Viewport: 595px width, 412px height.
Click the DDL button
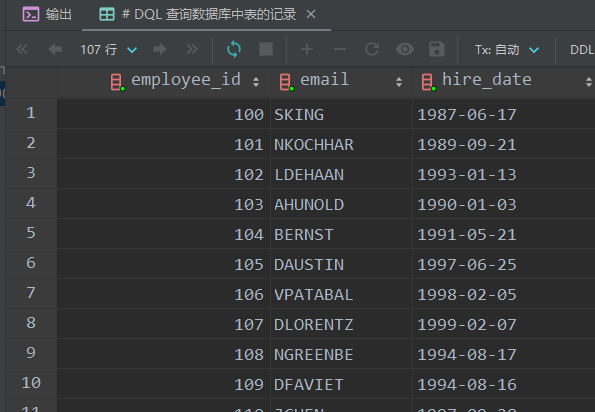[582, 50]
